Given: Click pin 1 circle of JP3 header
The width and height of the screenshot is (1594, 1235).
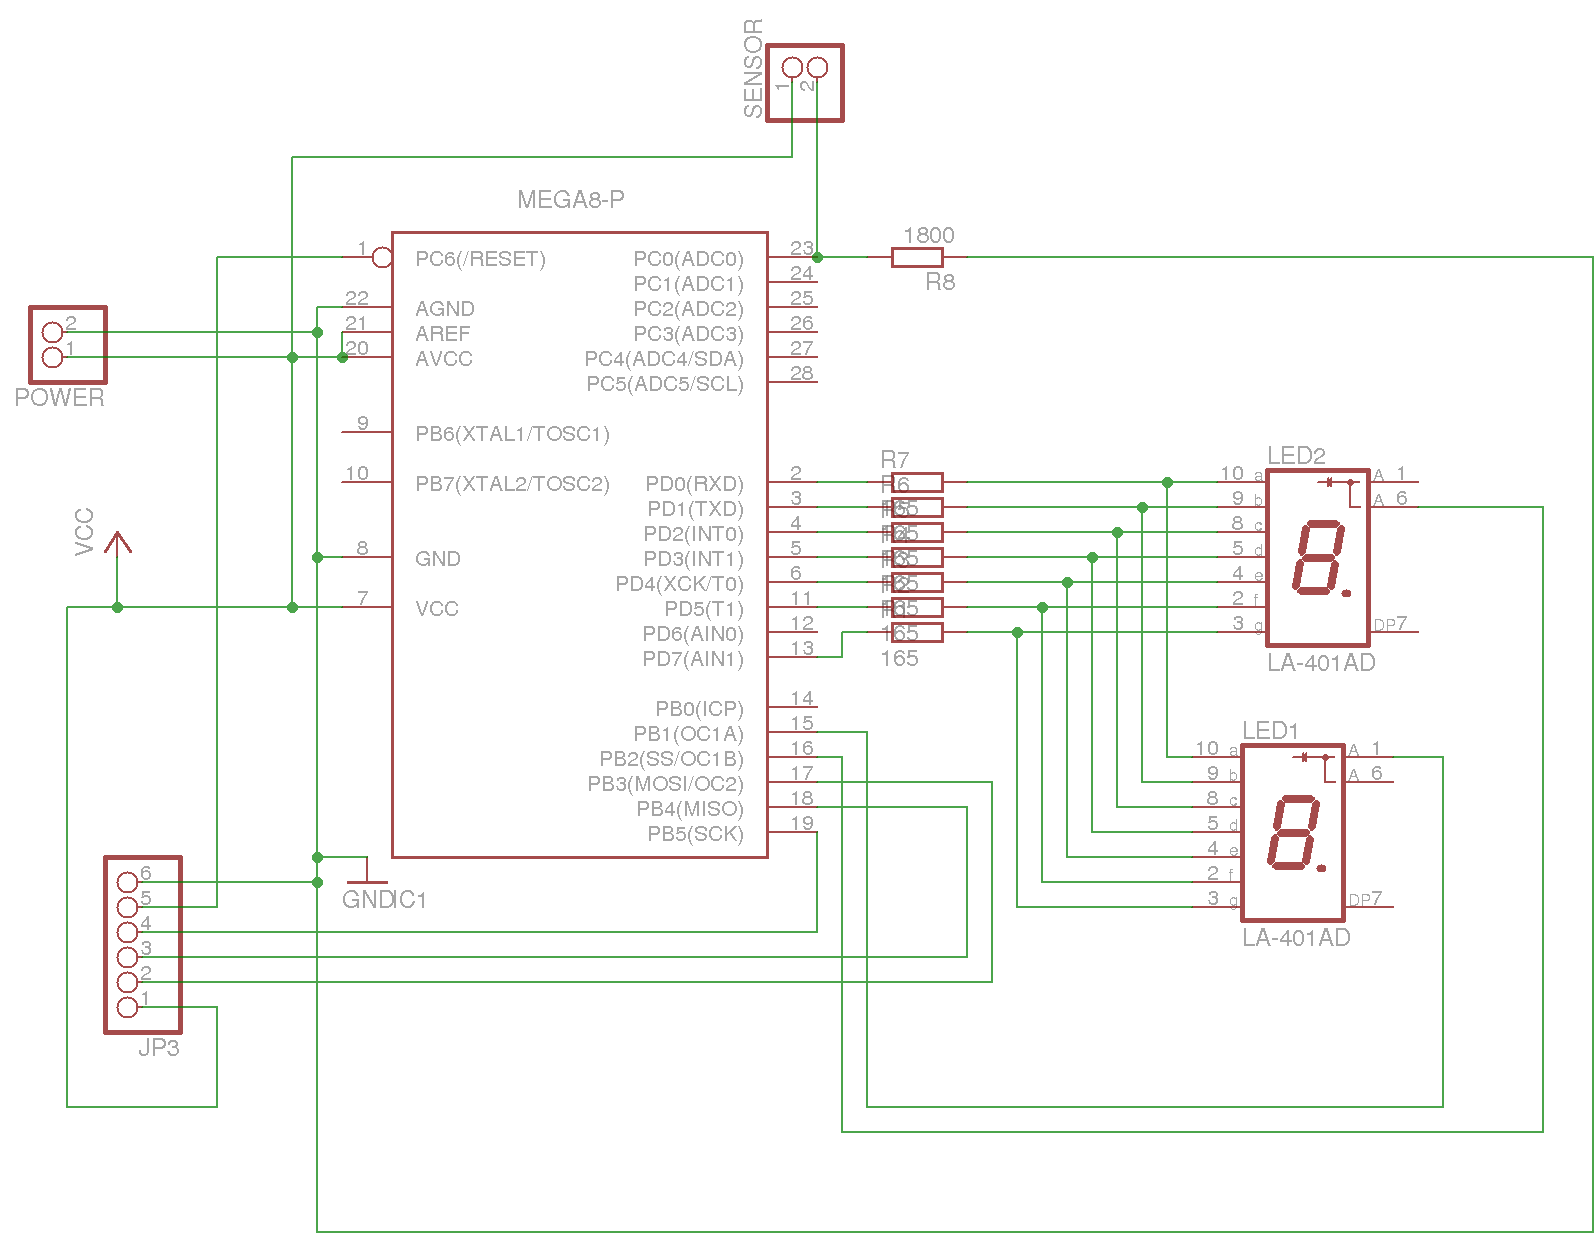Looking at the screenshot, I should click(x=127, y=1007).
